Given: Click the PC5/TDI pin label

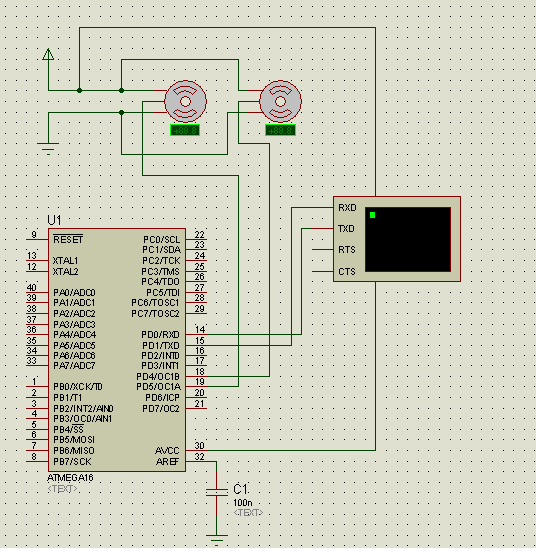Looking at the screenshot, I should click(163, 292).
